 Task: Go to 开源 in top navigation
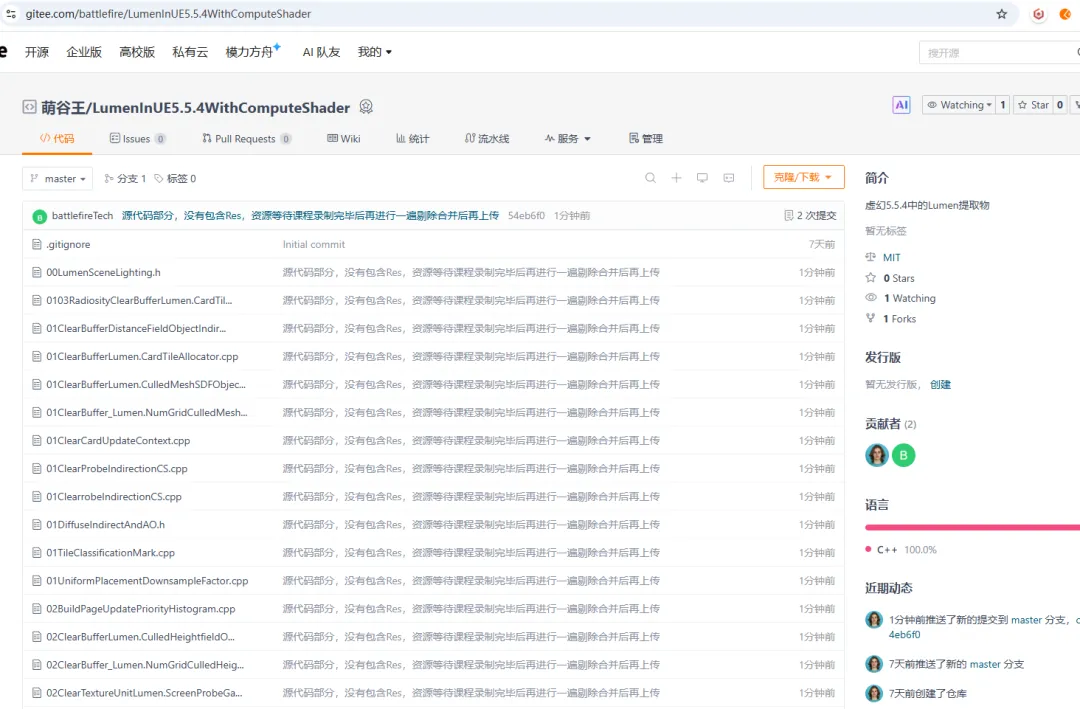point(37,52)
